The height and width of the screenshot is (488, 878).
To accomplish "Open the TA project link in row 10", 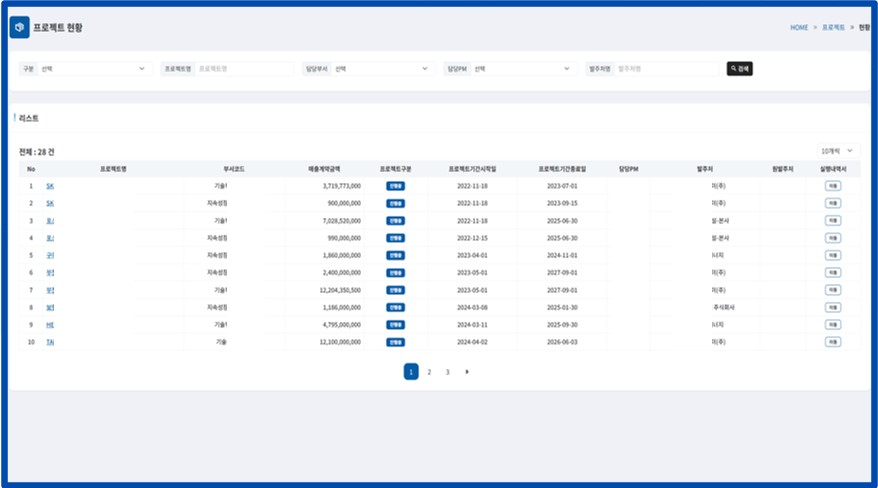I will [x=50, y=341].
